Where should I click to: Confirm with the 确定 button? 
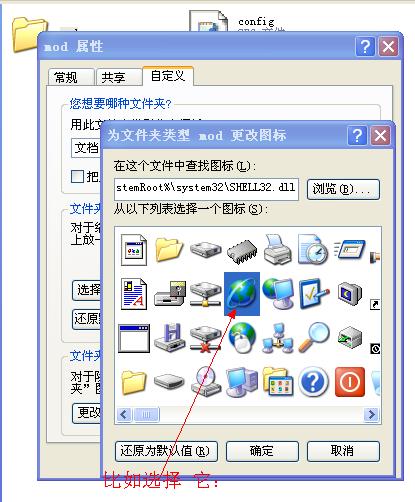262,451
